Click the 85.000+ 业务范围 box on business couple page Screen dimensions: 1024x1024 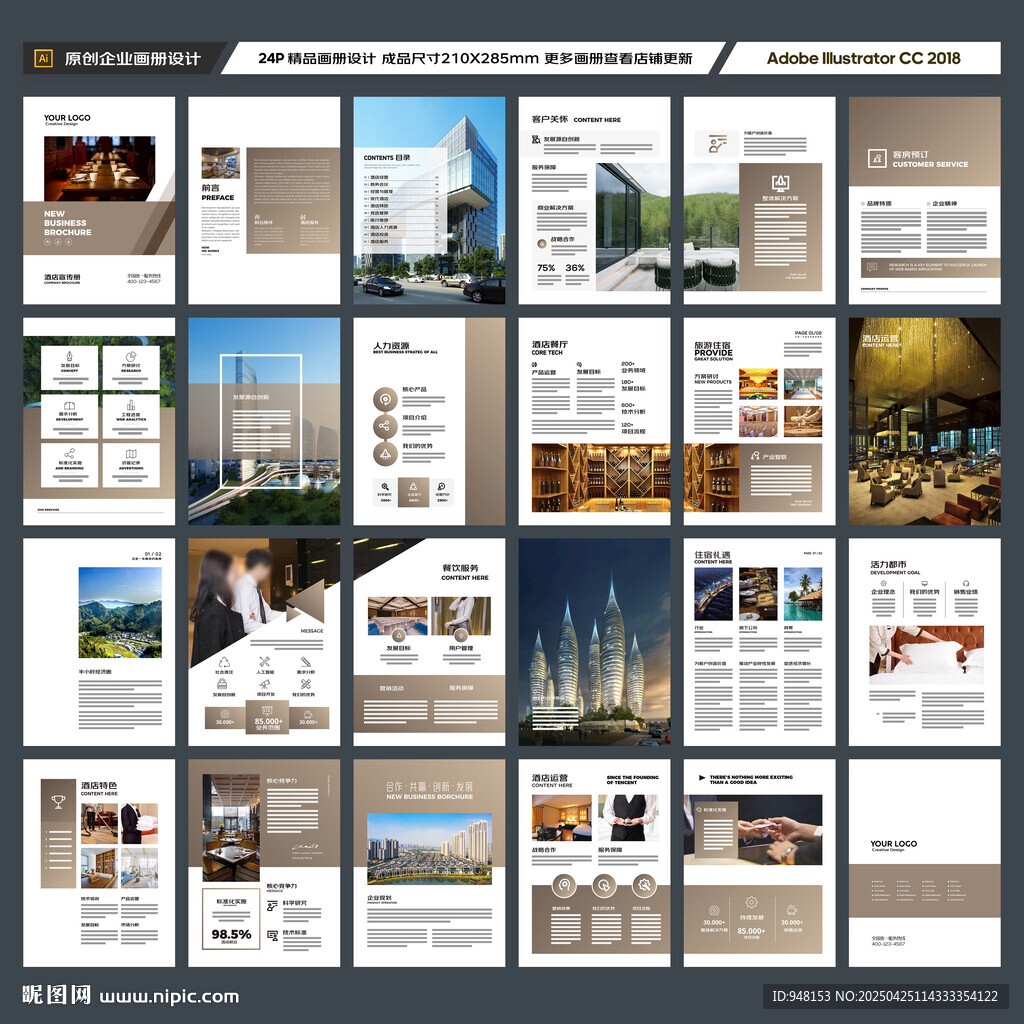(x=268, y=717)
